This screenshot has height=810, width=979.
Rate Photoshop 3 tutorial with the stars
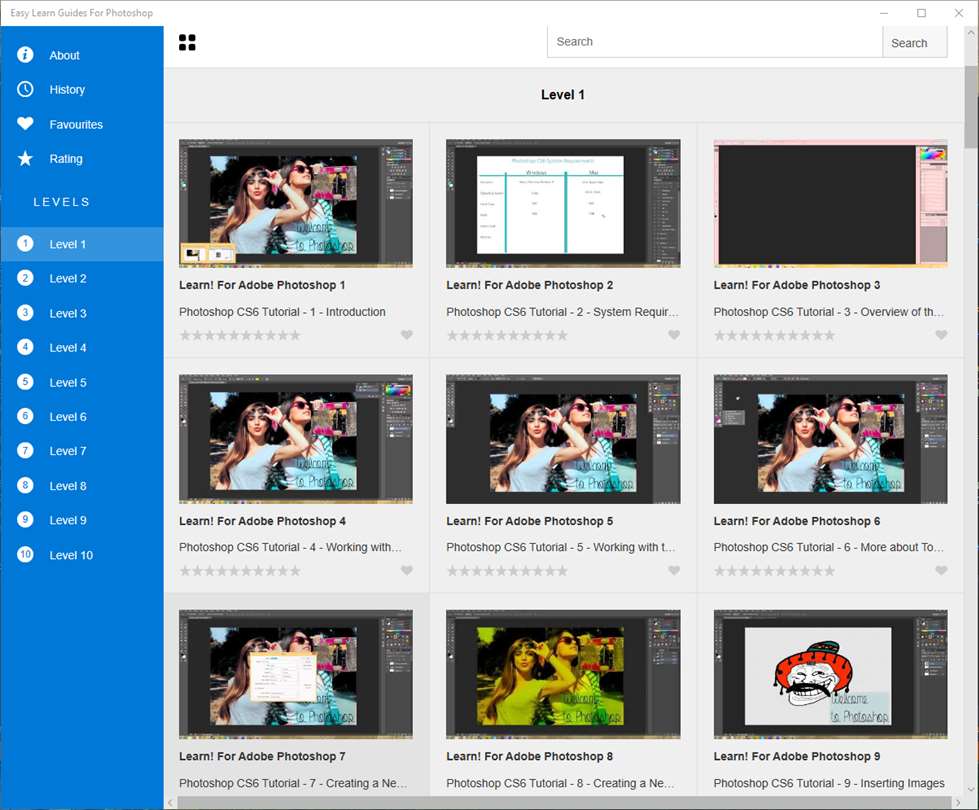pyautogui.click(x=774, y=335)
